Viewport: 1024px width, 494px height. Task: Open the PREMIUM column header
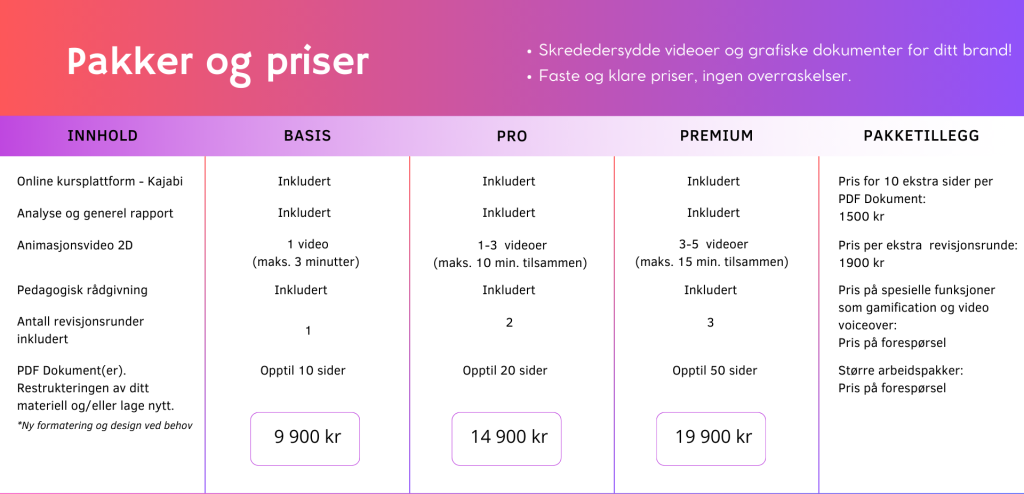[716, 136]
